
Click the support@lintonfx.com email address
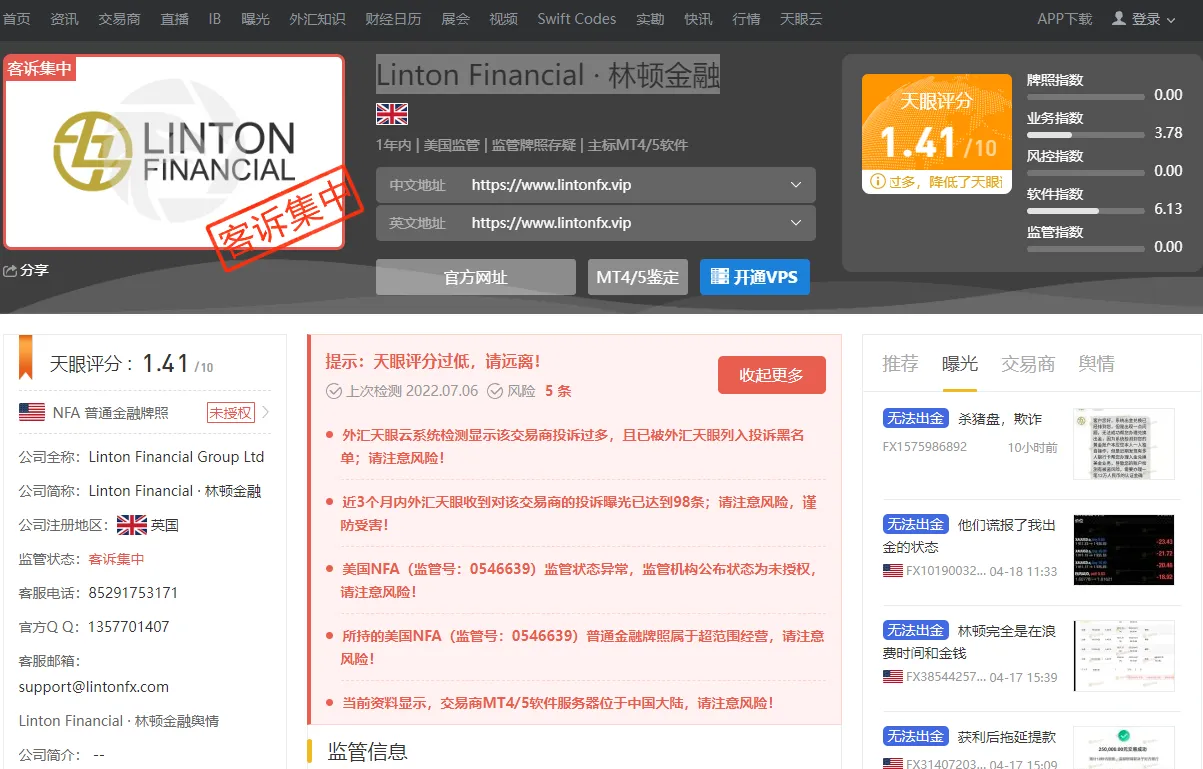(94, 687)
